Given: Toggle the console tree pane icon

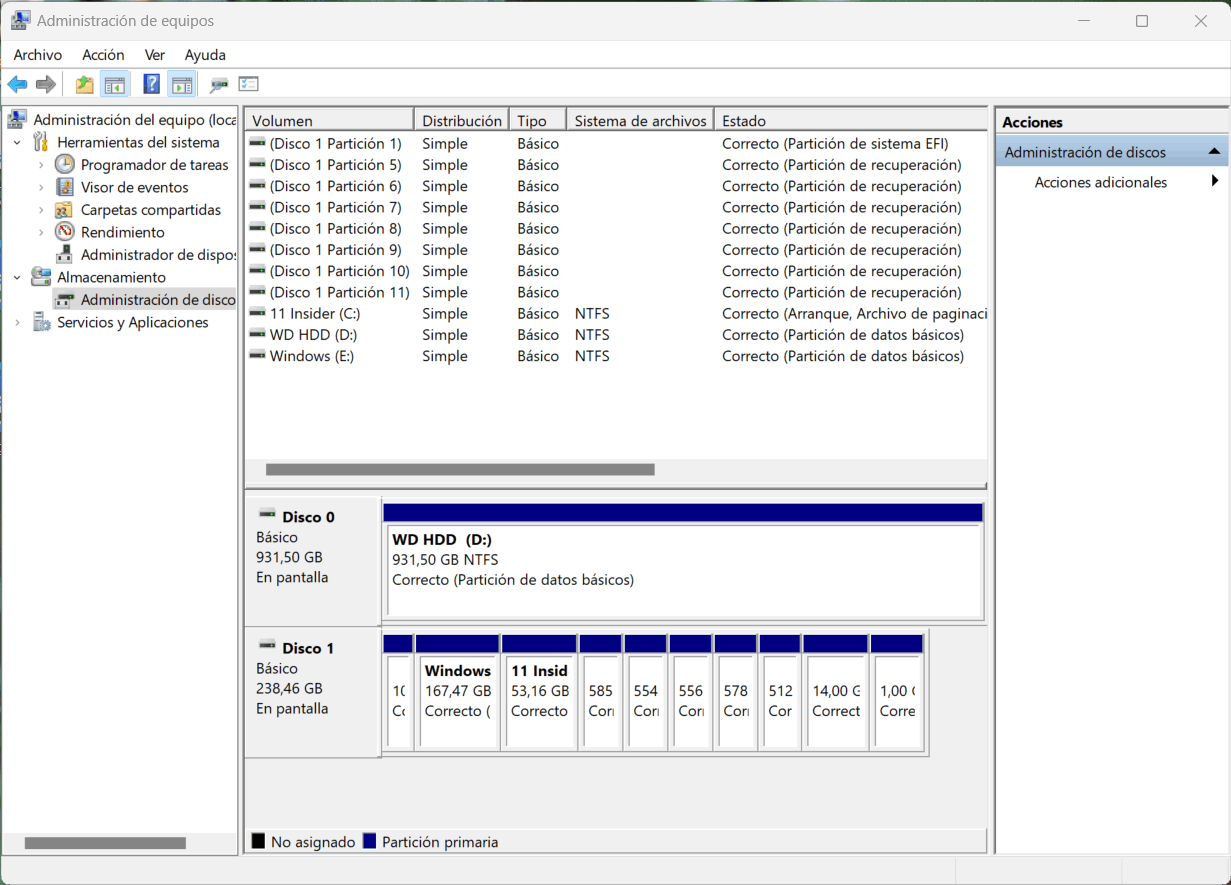Looking at the screenshot, I should (115, 84).
